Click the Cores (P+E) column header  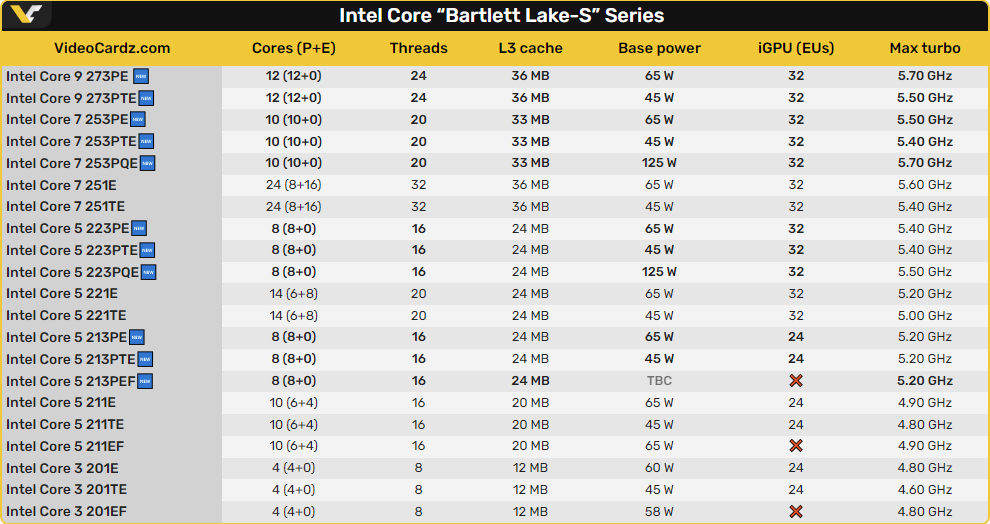[x=293, y=48]
